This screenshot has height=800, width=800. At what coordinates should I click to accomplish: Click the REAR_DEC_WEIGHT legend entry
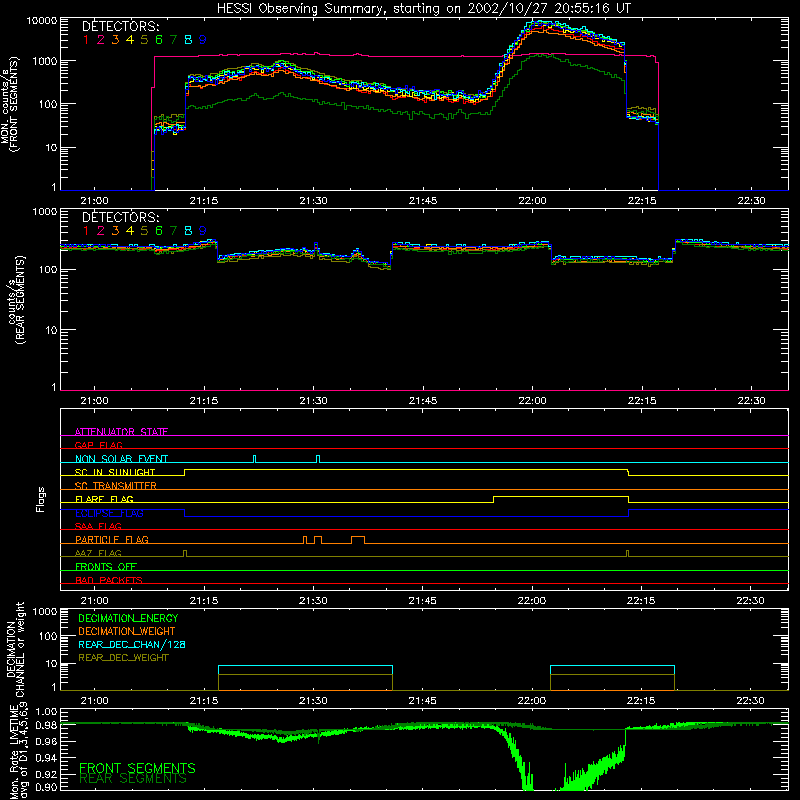click(123, 658)
